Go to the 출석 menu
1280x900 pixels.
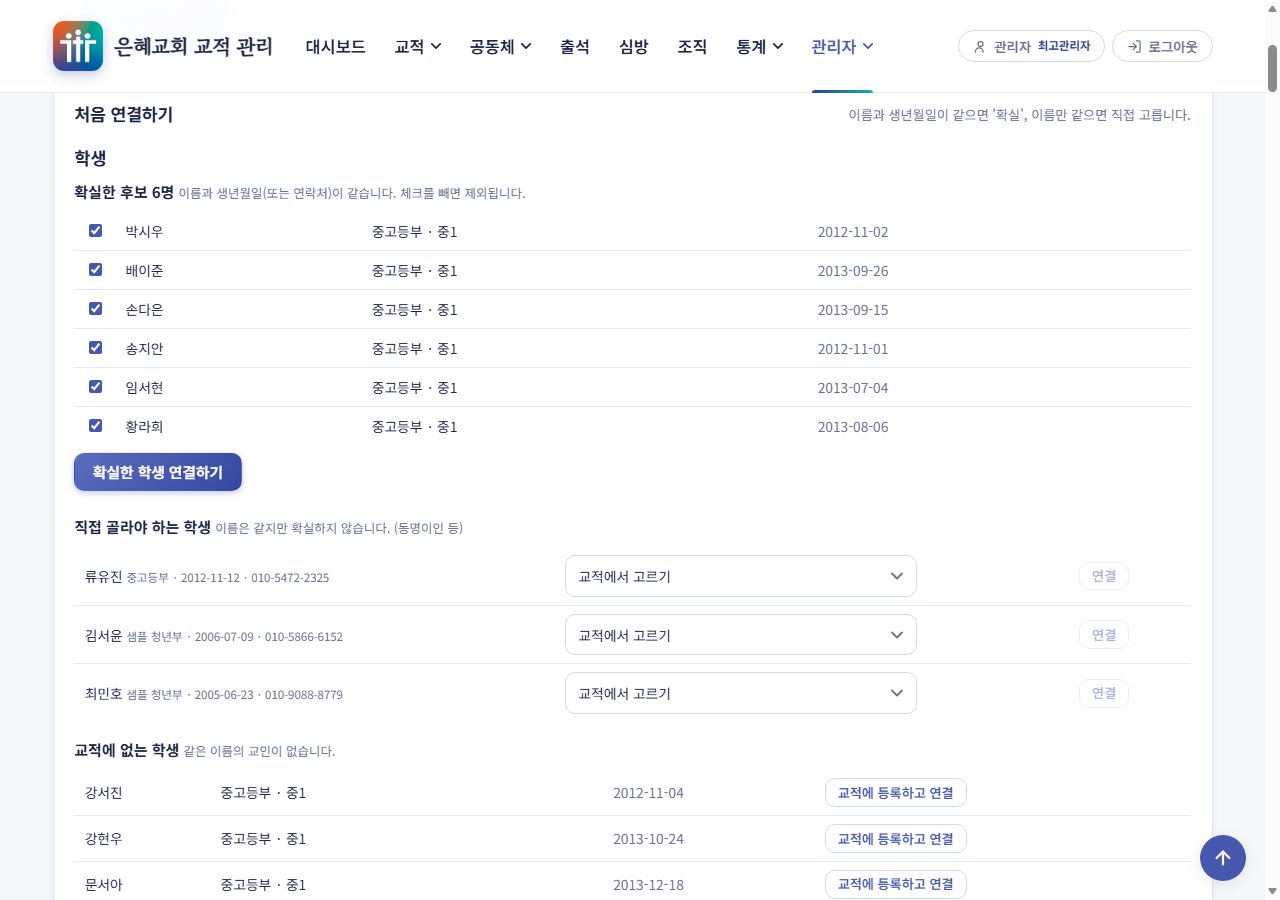click(574, 46)
